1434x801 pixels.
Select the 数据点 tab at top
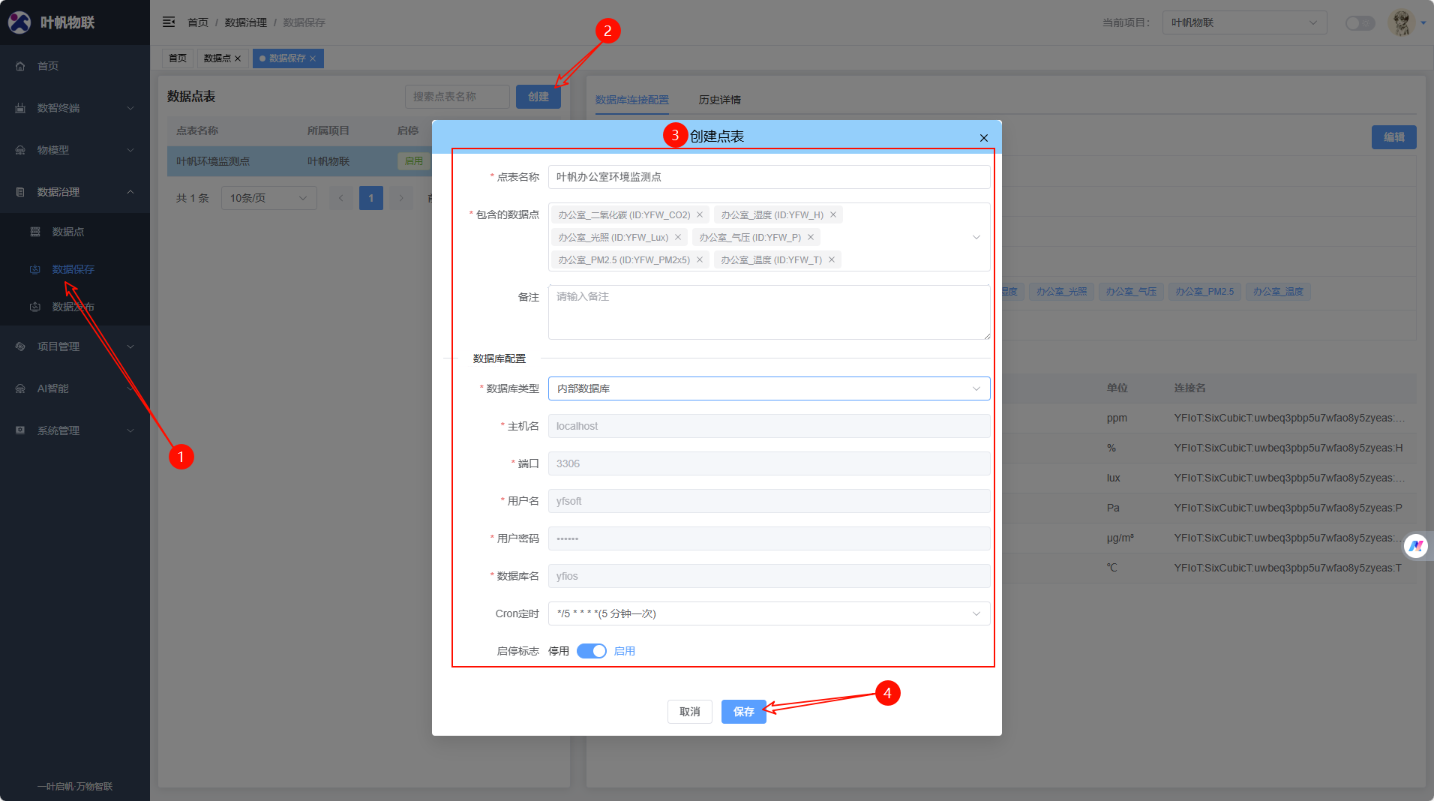219,57
